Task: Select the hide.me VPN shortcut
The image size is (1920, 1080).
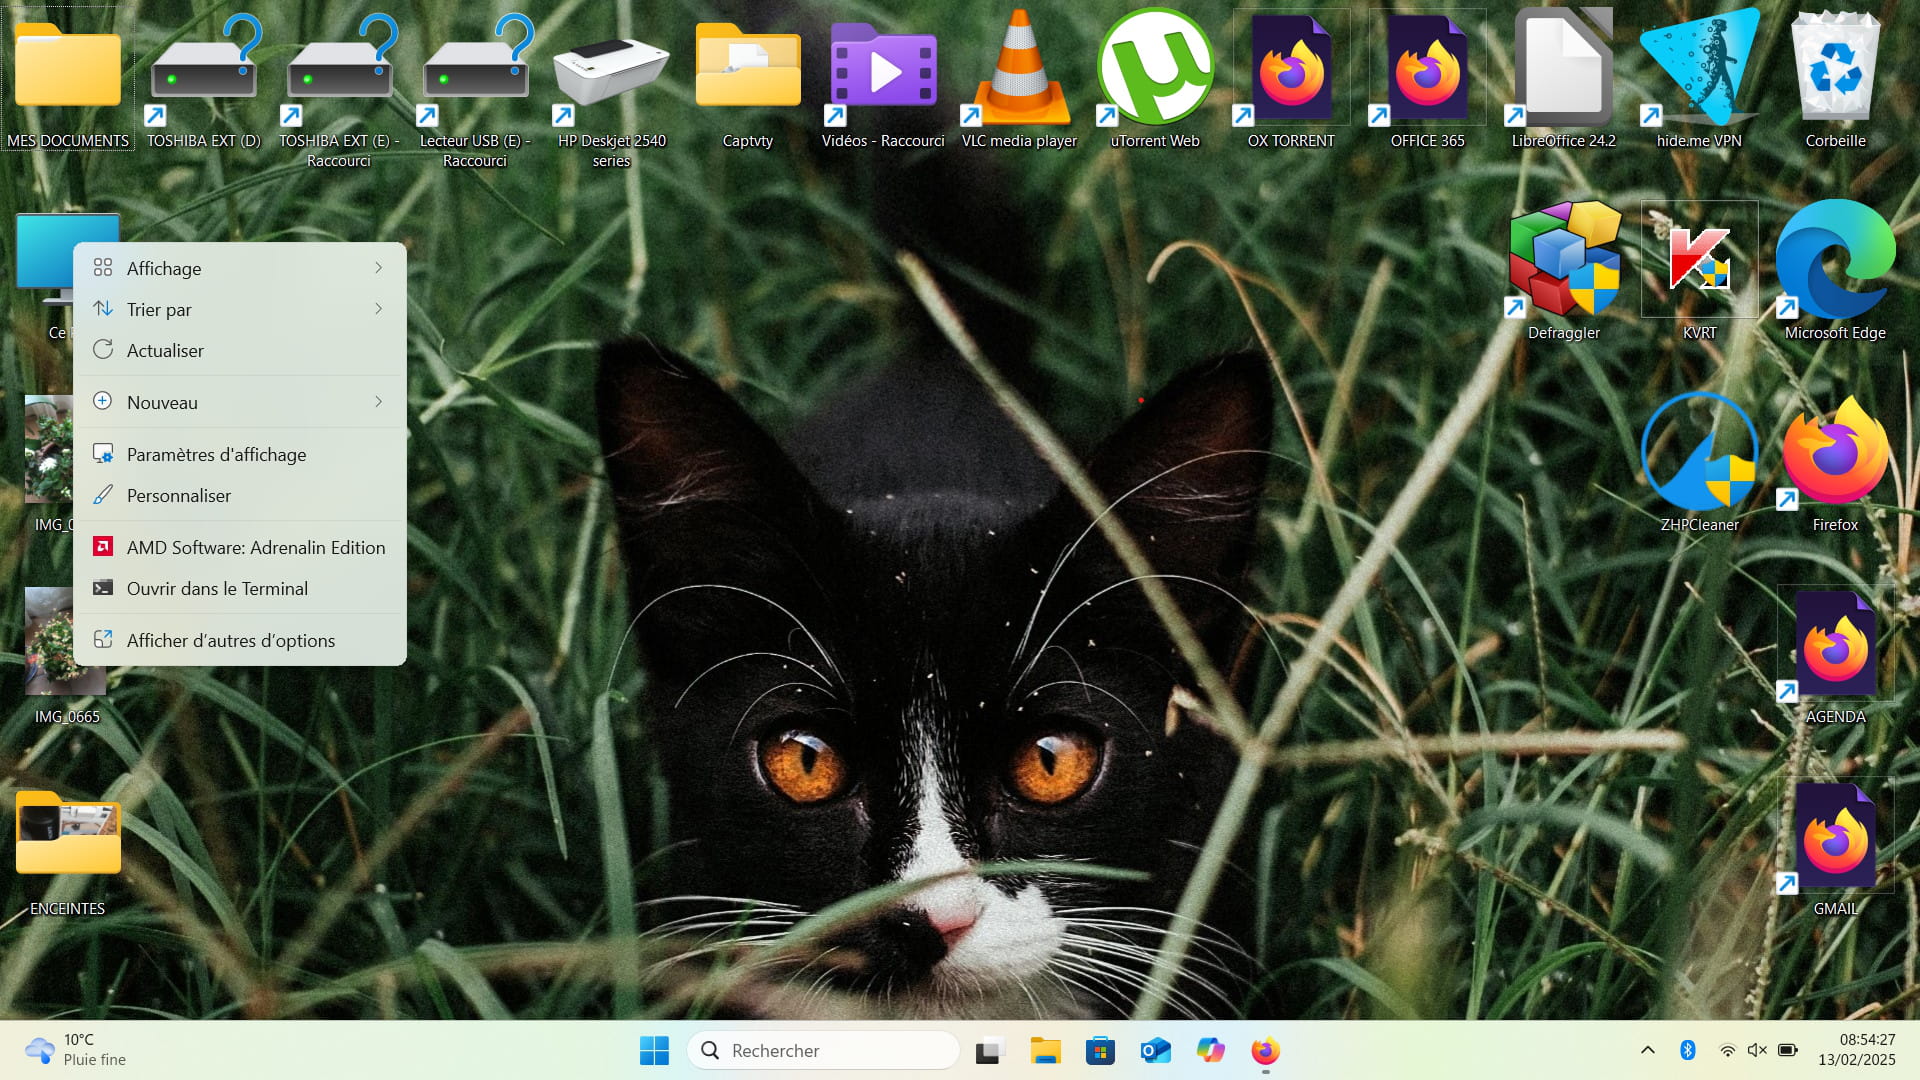Action: click(x=1699, y=68)
